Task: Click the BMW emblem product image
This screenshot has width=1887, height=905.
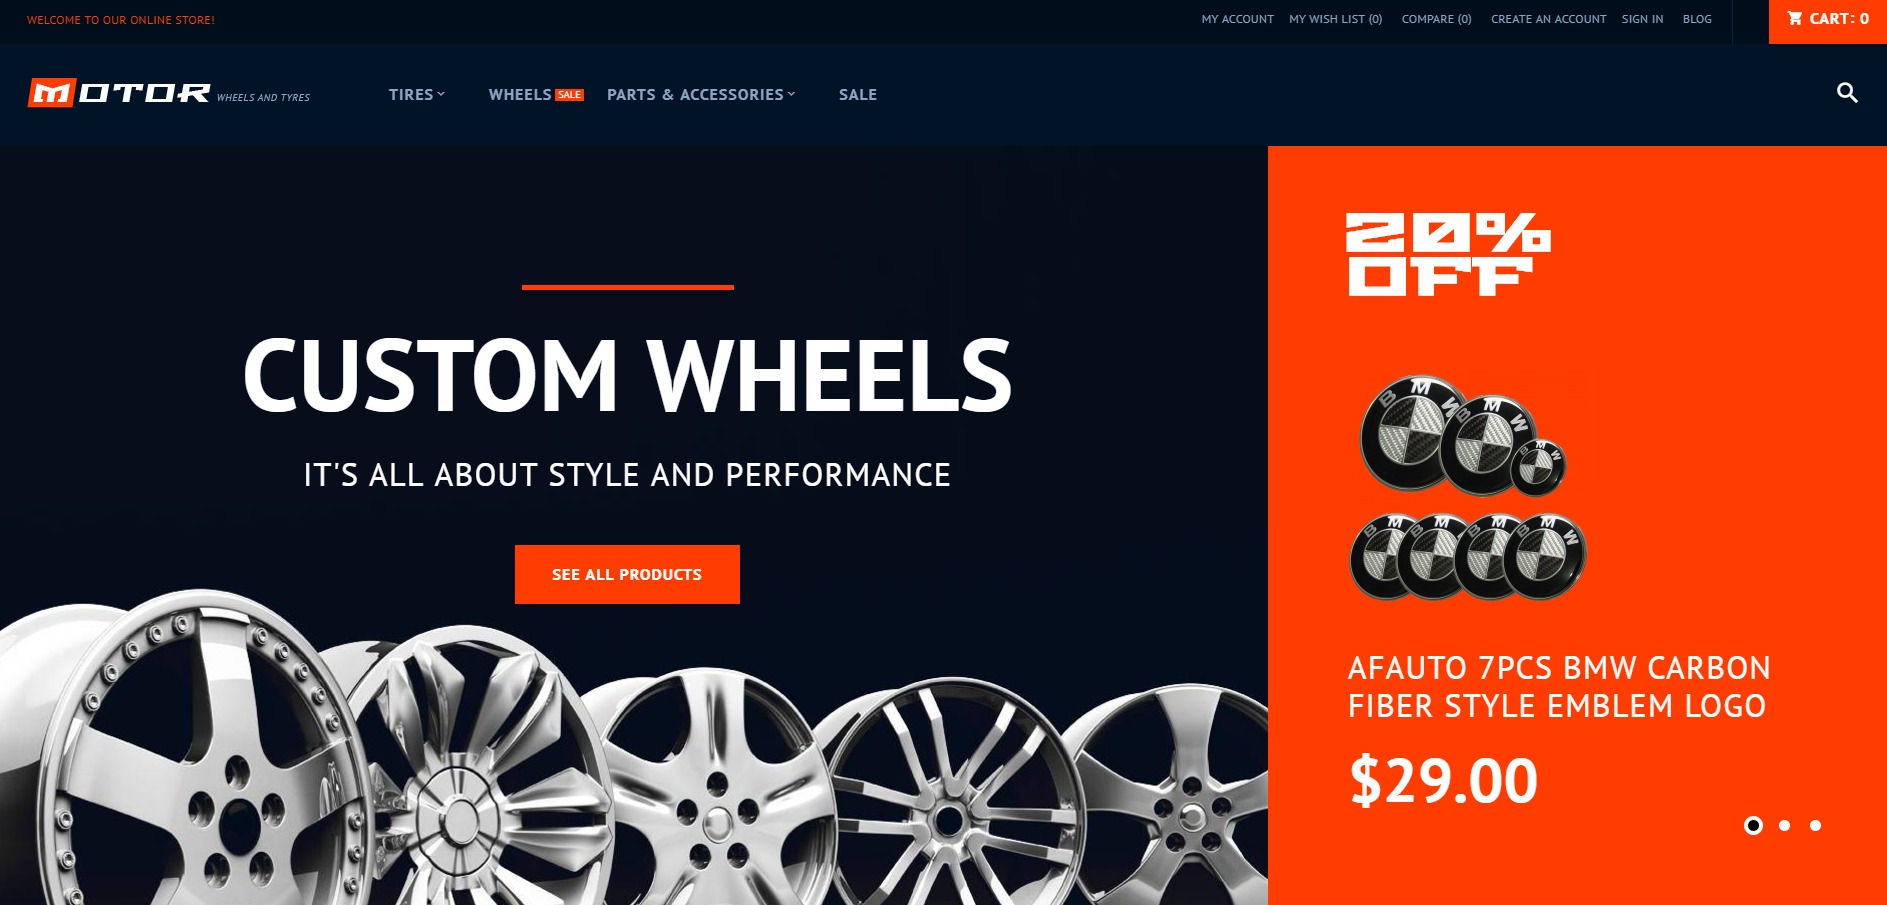Action: tap(1468, 488)
